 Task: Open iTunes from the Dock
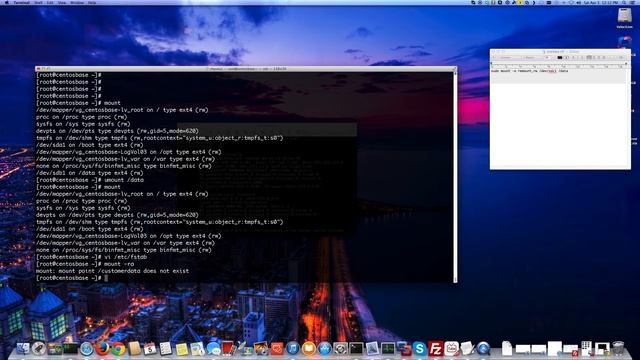[293, 349]
